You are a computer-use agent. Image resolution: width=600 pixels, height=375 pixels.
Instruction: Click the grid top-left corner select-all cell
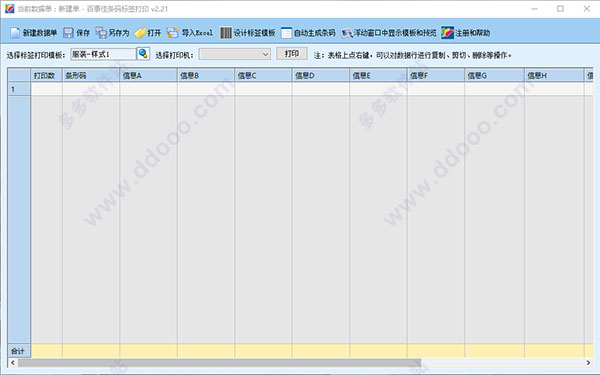click(19, 75)
